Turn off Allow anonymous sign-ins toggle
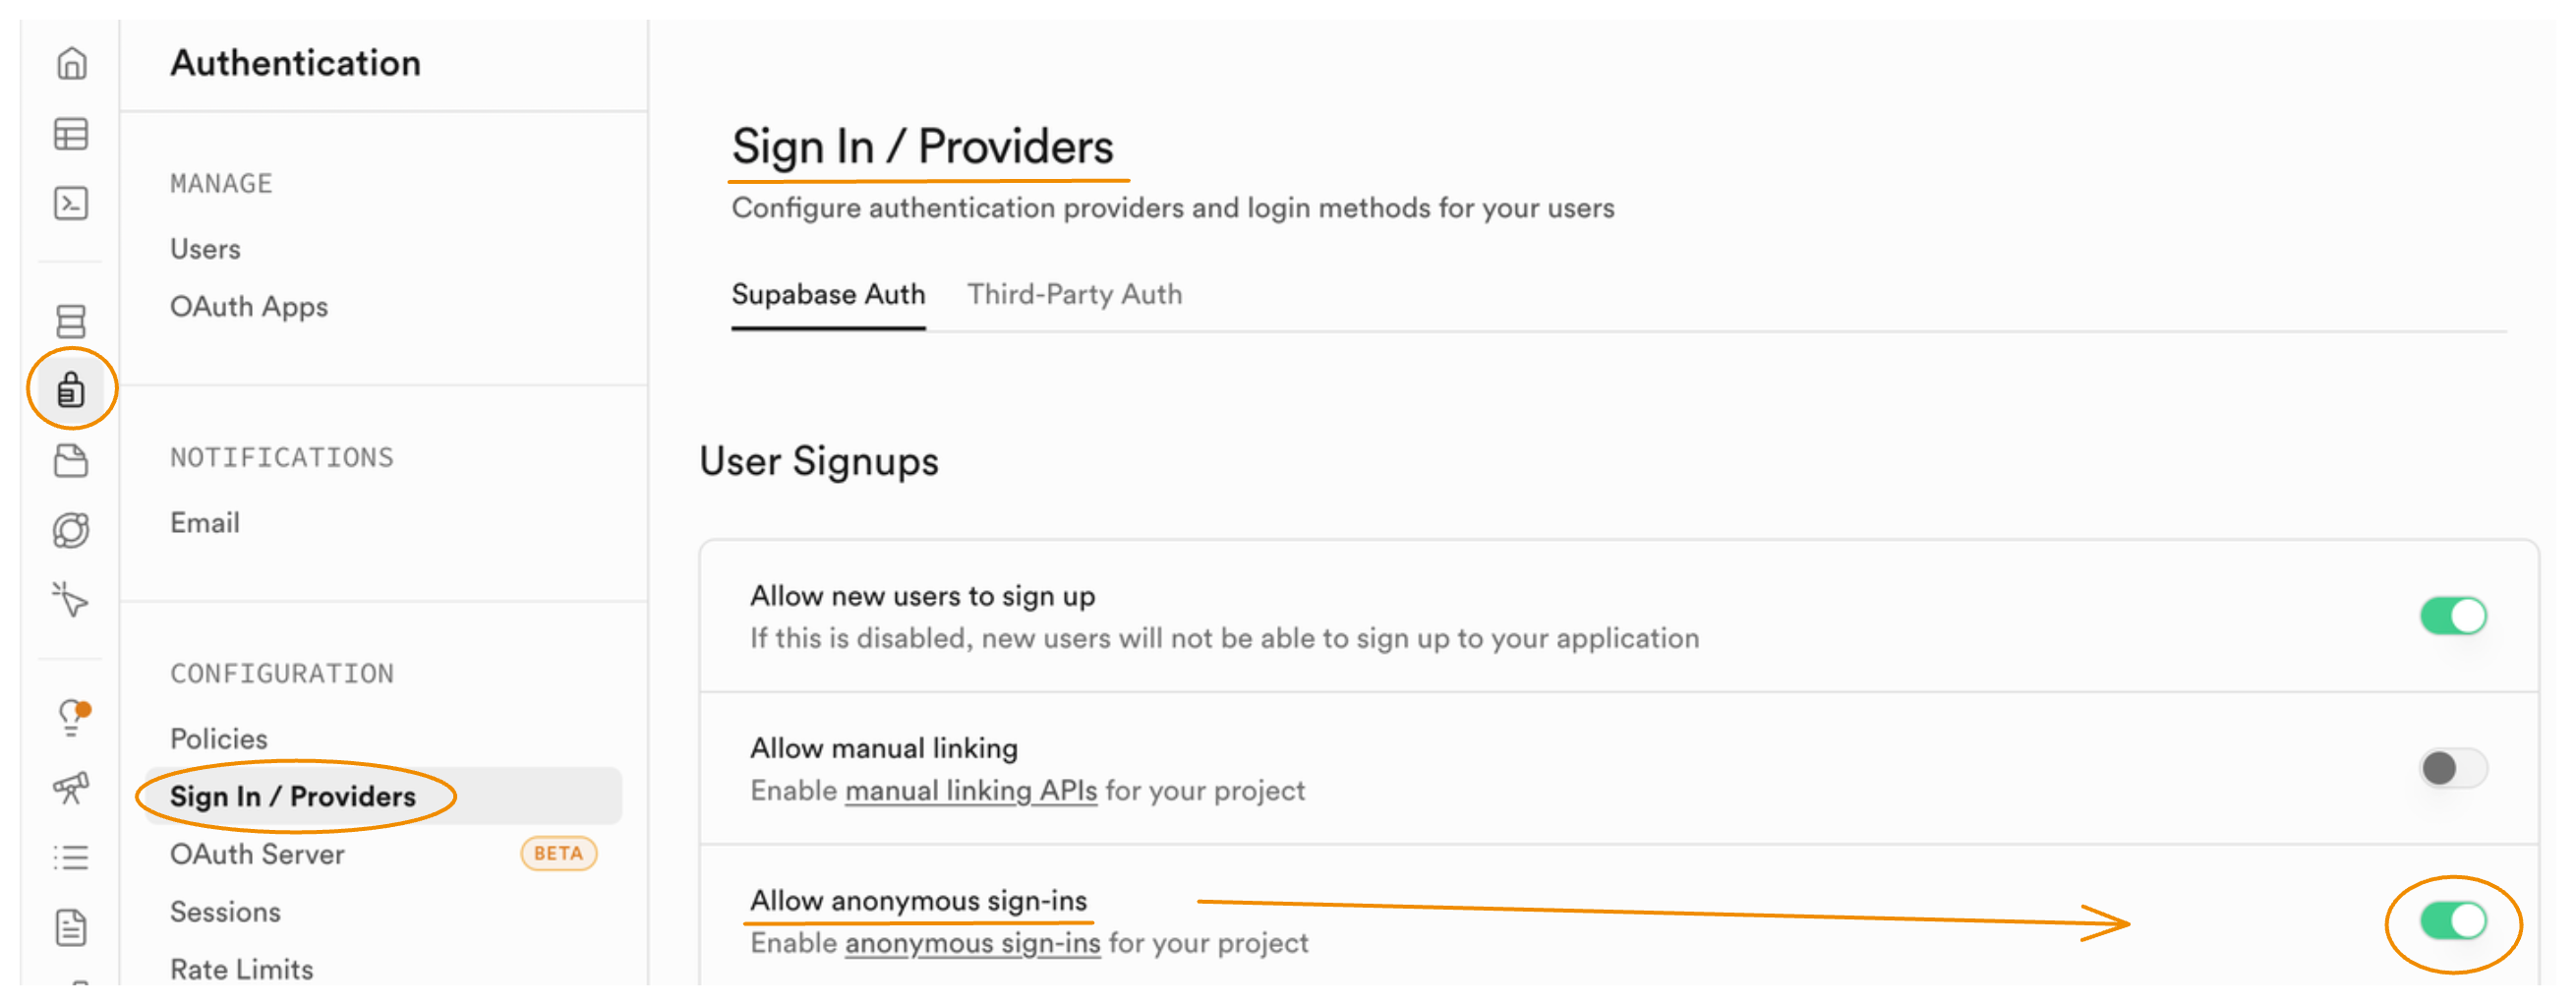The width and height of the screenshot is (2576, 1005). tap(2452, 921)
